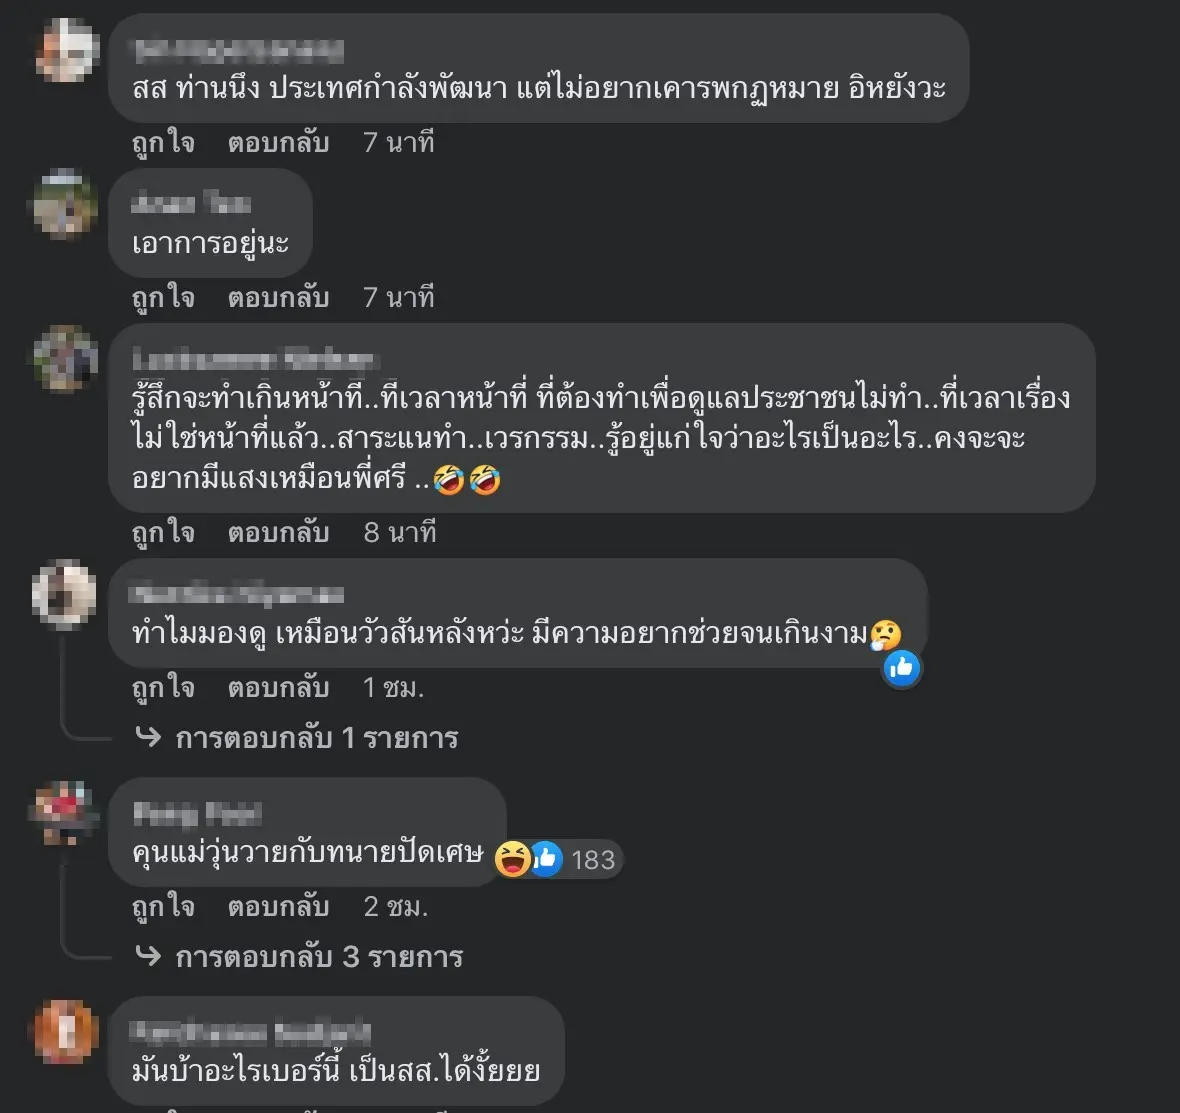Click the reply arrow icon before การตอบกลับ 3 รายการ
Viewport: 1180px width, 1113px height.
(x=148, y=956)
